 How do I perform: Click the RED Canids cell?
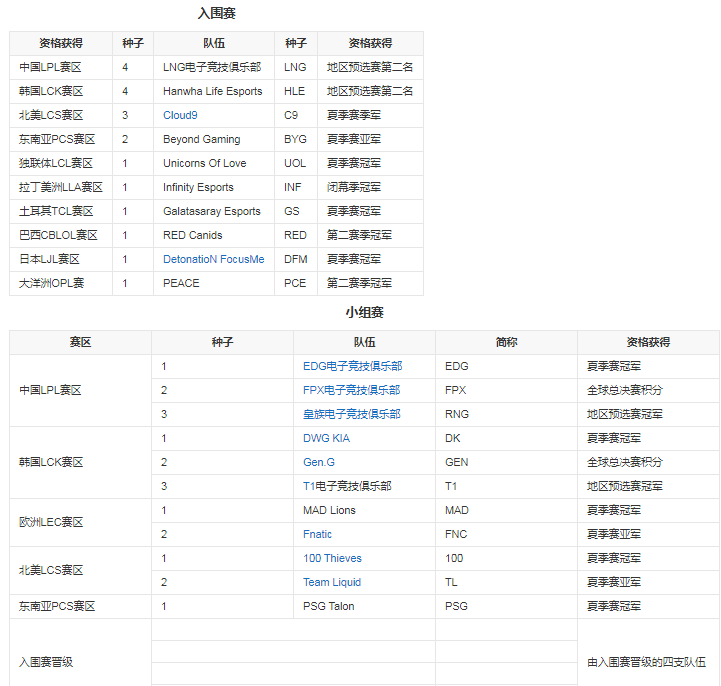point(214,235)
